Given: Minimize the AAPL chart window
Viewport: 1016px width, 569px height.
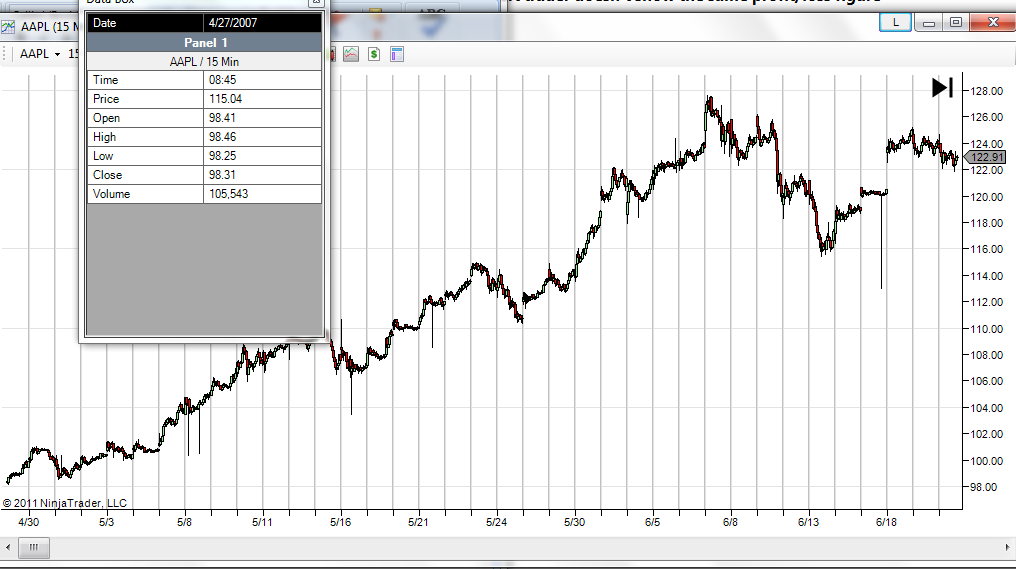Looking at the screenshot, I should [929, 23].
